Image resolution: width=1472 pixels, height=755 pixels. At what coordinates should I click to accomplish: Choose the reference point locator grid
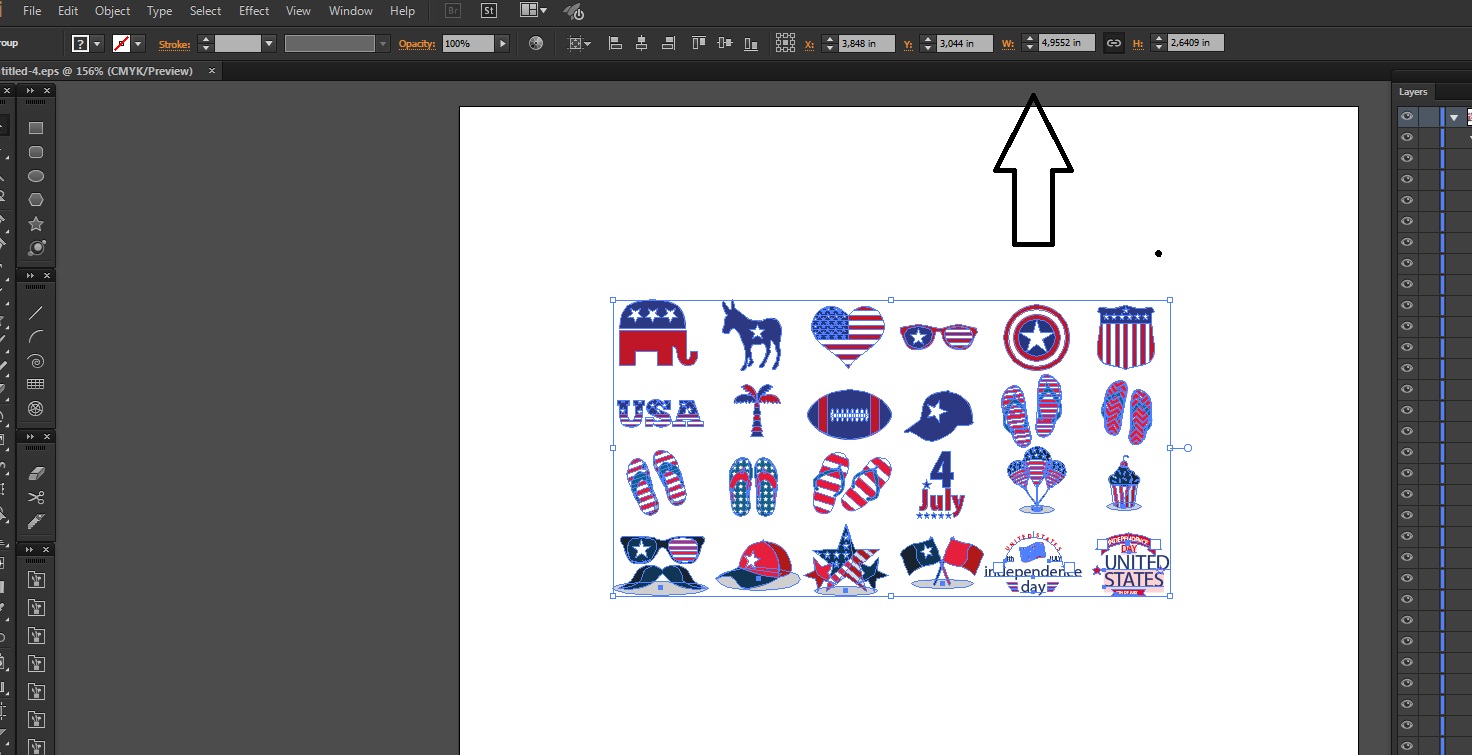[785, 43]
